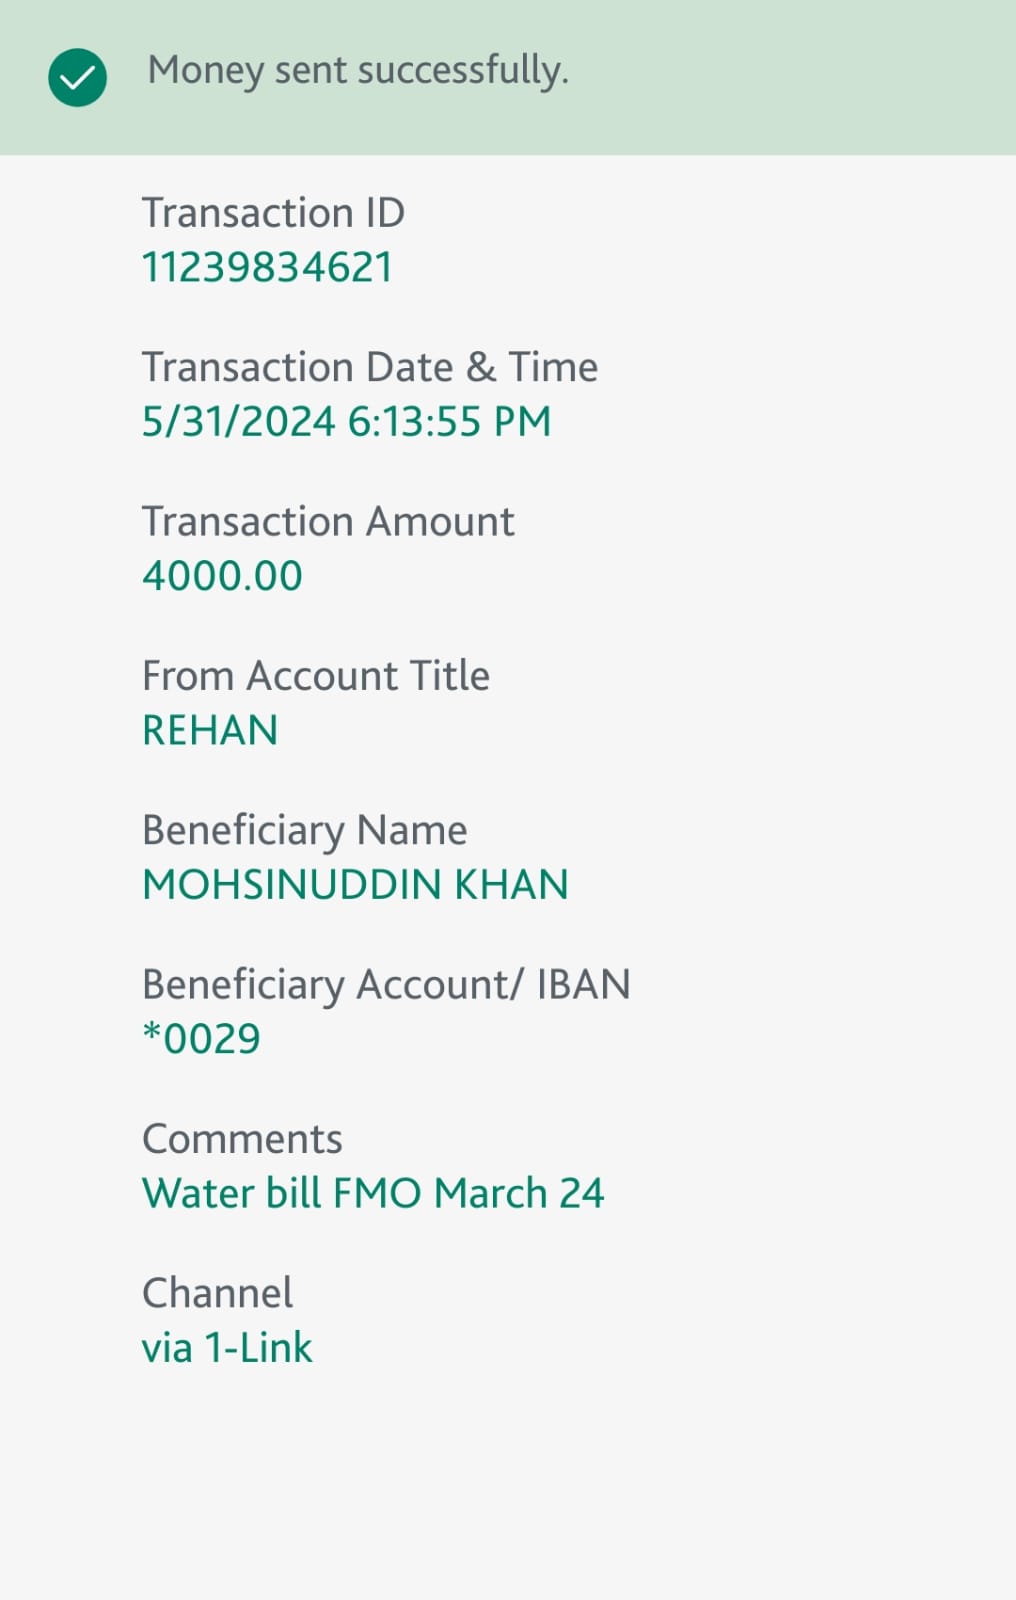
Task: Tap the 'via 1-Link' channel value
Action: [x=227, y=1348]
